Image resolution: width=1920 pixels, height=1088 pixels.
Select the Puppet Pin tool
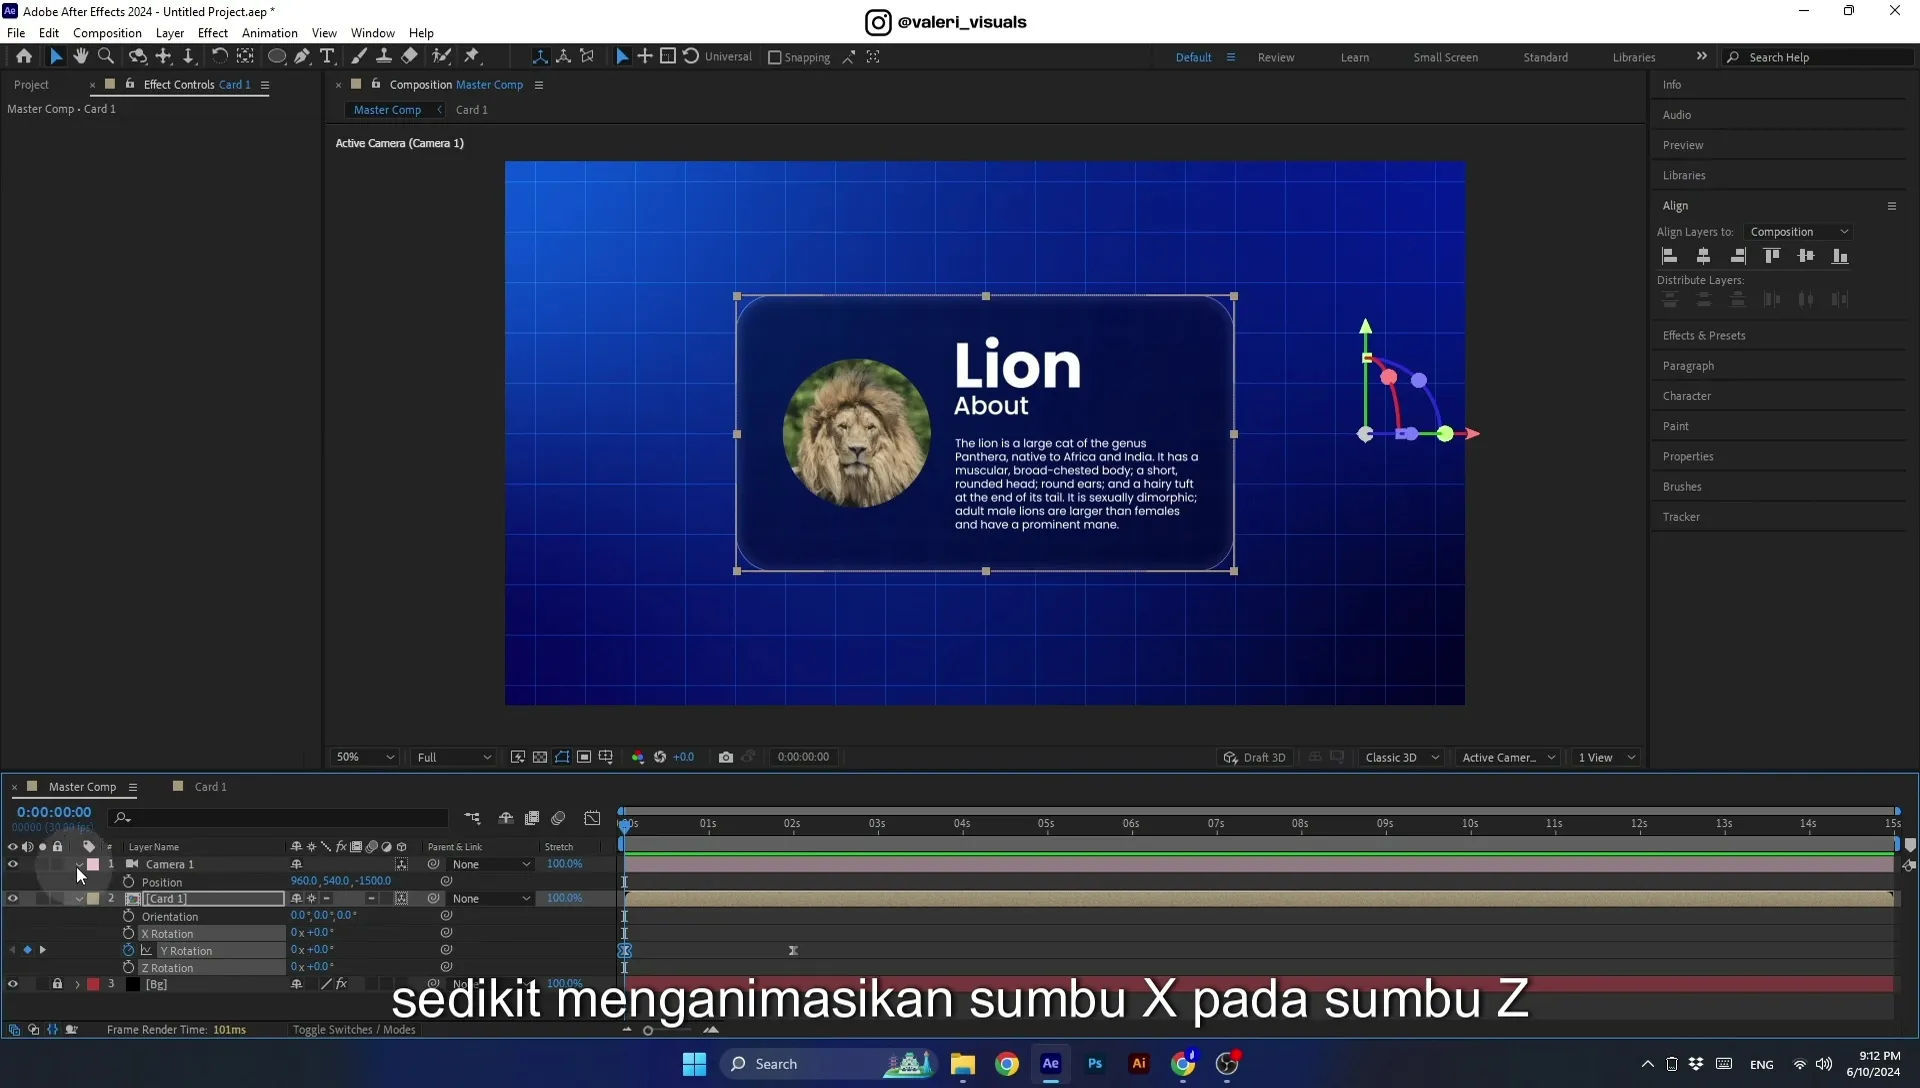click(472, 57)
